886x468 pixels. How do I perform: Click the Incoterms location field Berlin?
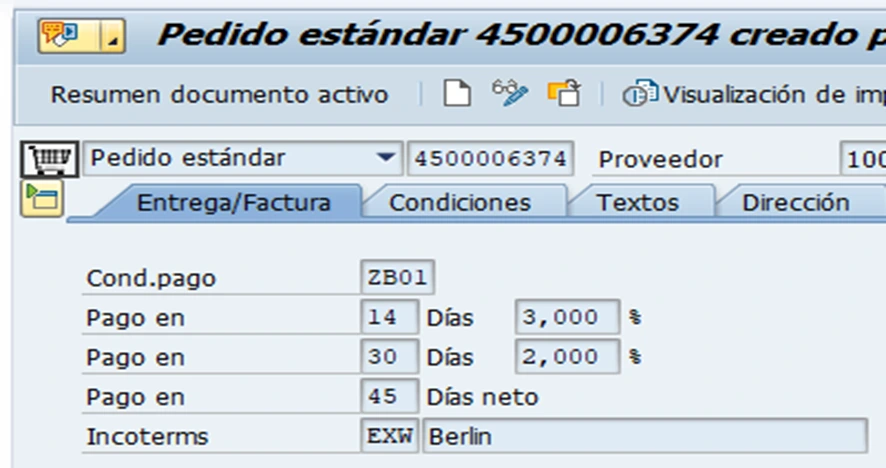(645, 436)
